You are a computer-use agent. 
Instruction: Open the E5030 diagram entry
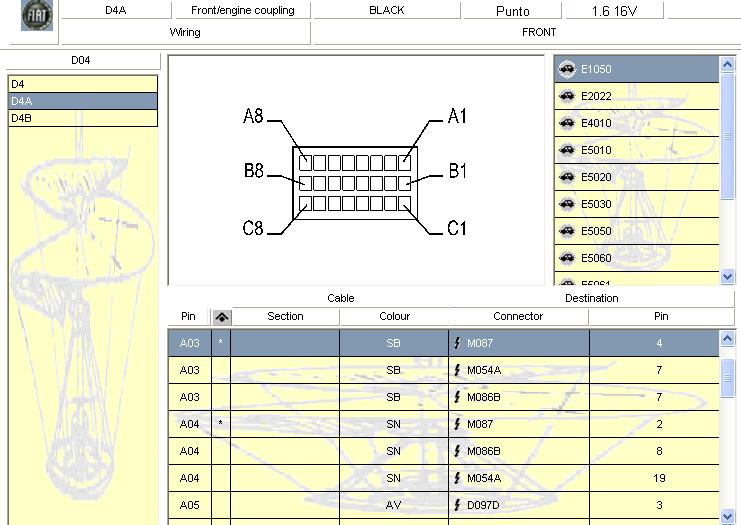pos(637,204)
